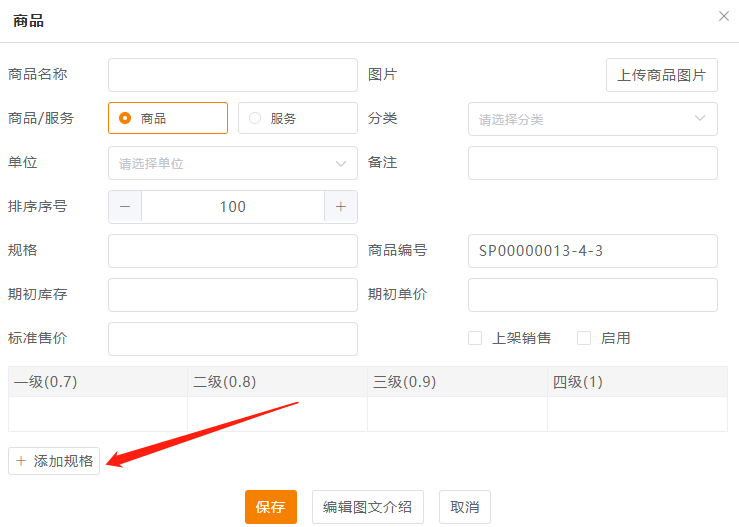Close the 商品 dialog with X icon
The height and width of the screenshot is (527, 739).
(x=724, y=17)
